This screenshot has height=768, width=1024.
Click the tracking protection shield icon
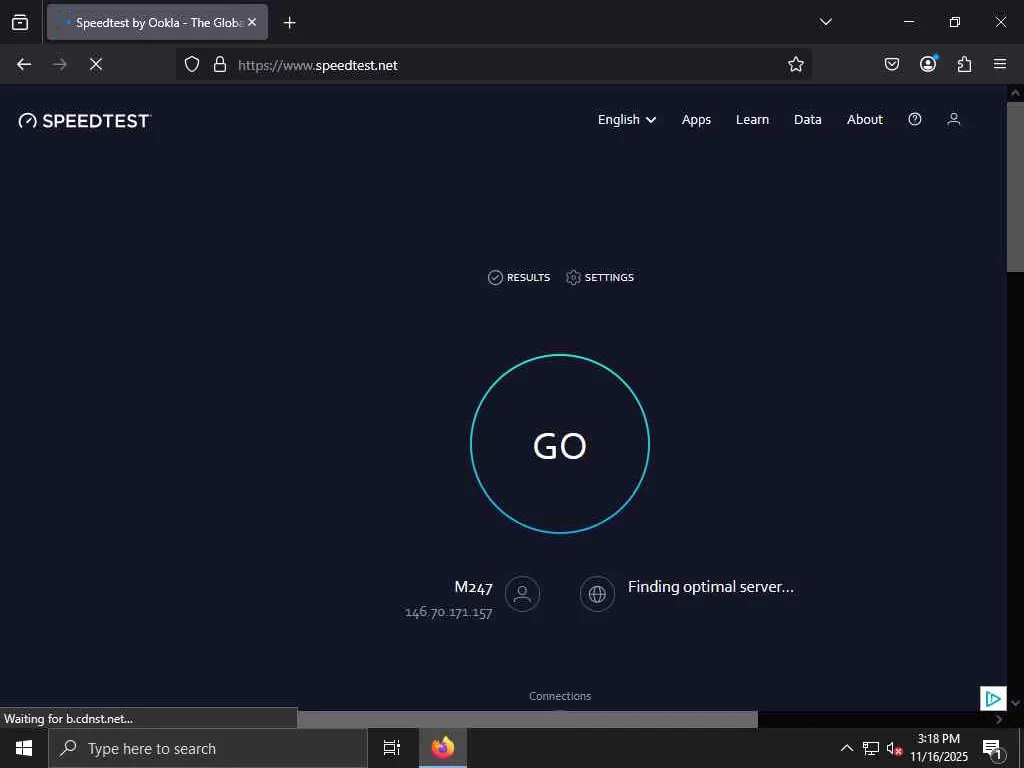point(191,64)
